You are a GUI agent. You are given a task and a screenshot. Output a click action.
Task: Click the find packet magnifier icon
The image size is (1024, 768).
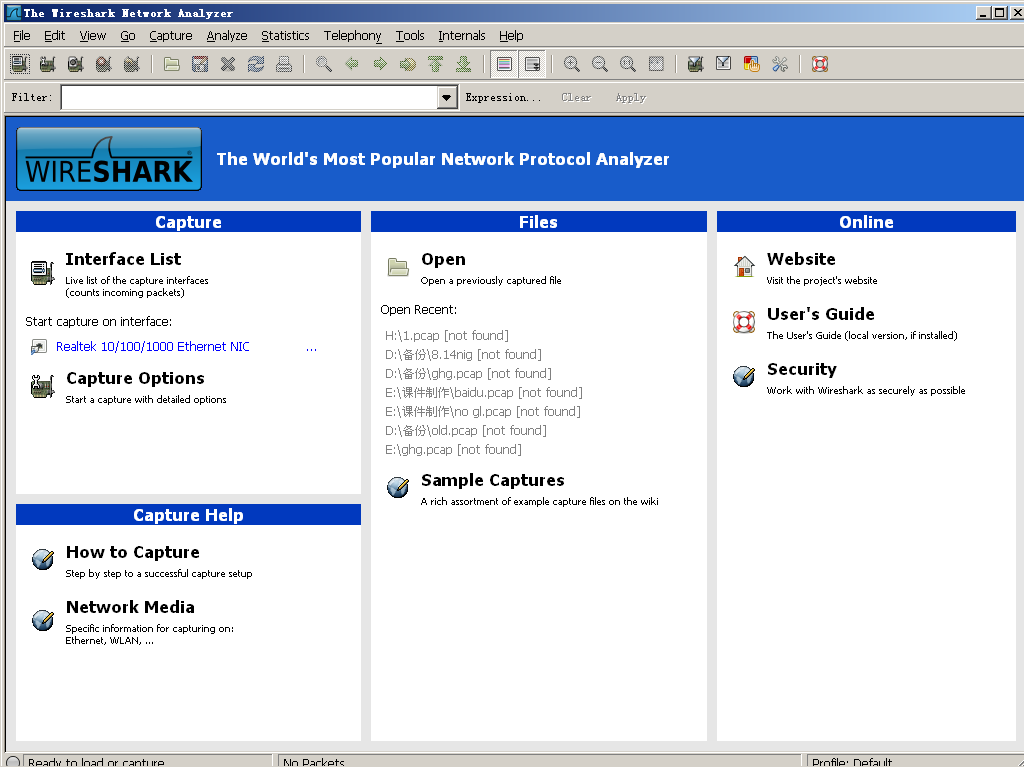pos(324,63)
